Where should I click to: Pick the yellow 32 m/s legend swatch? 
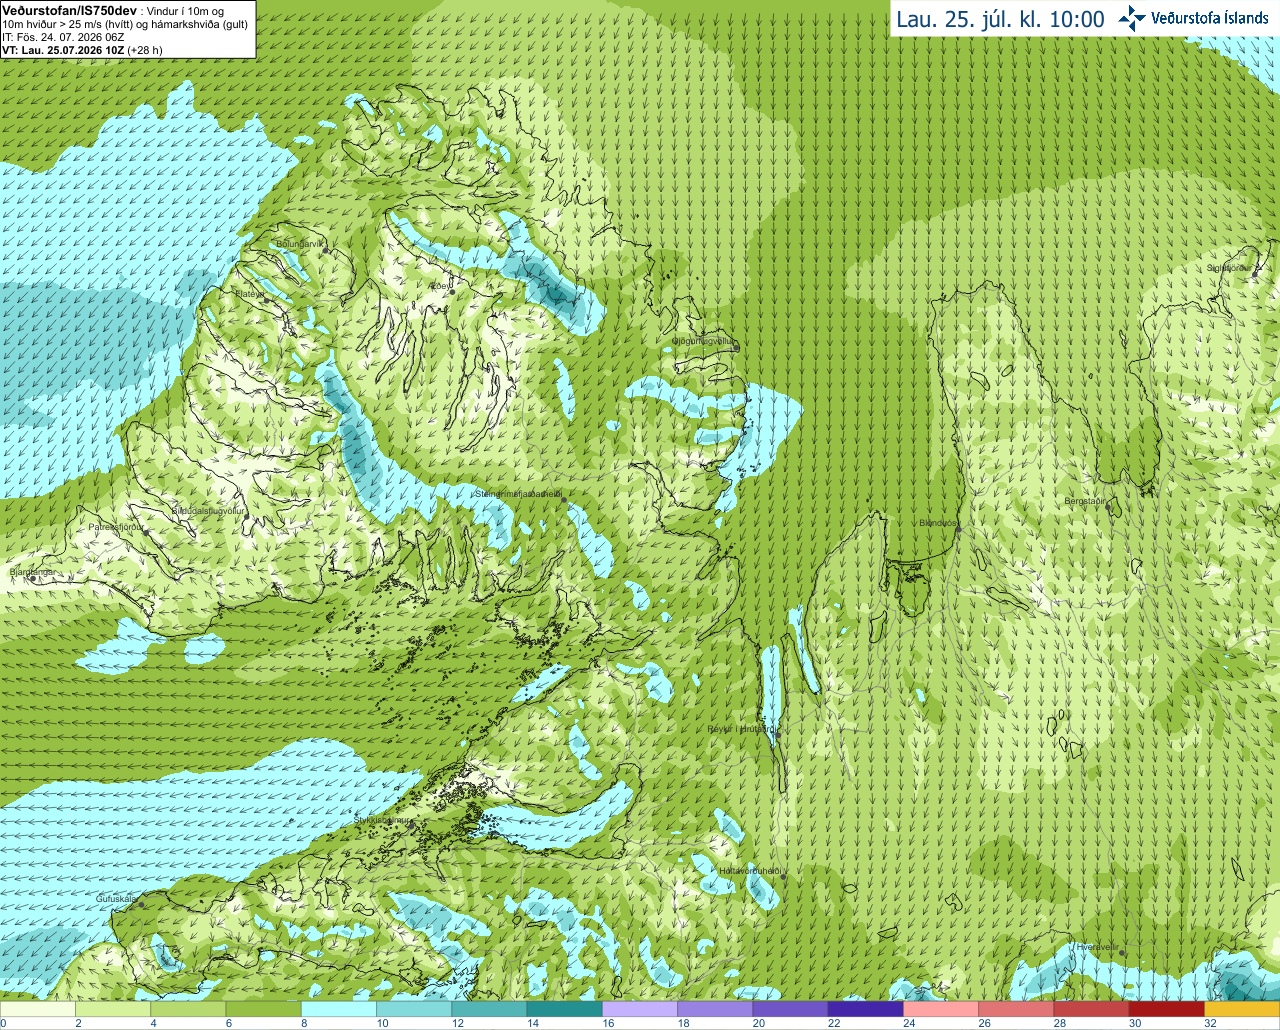(1242, 1009)
